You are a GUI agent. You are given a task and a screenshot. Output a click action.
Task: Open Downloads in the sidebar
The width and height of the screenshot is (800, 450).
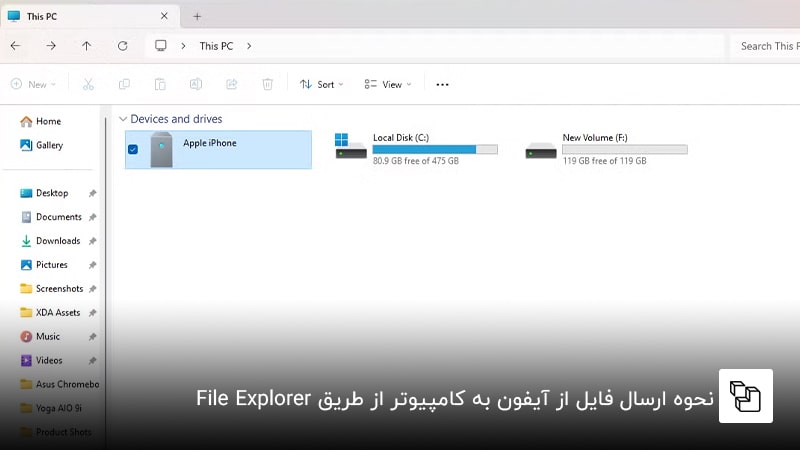[50, 241]
